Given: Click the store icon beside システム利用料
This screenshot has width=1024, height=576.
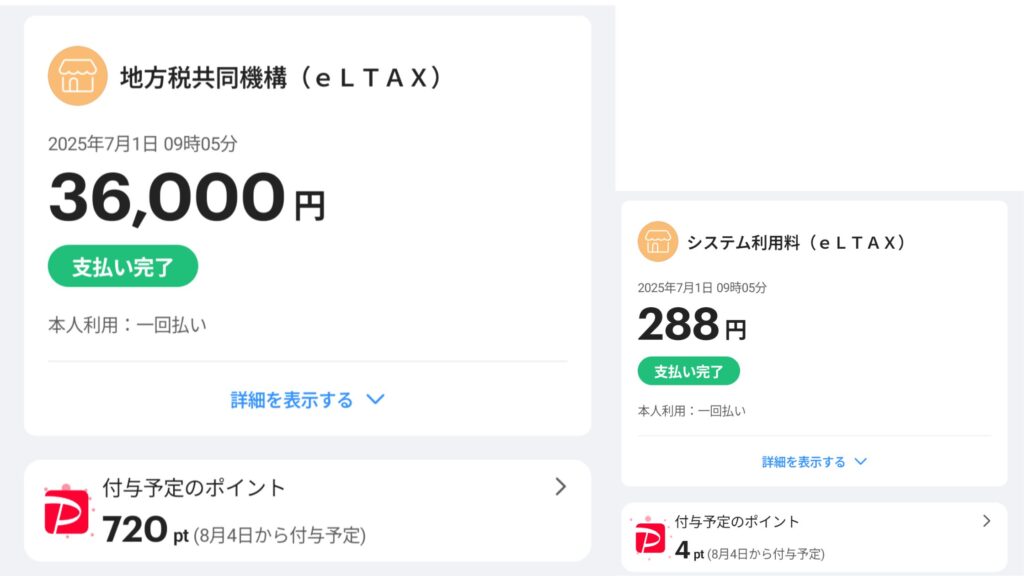Looking at the screenshot, I should click(x=658, y=242).
